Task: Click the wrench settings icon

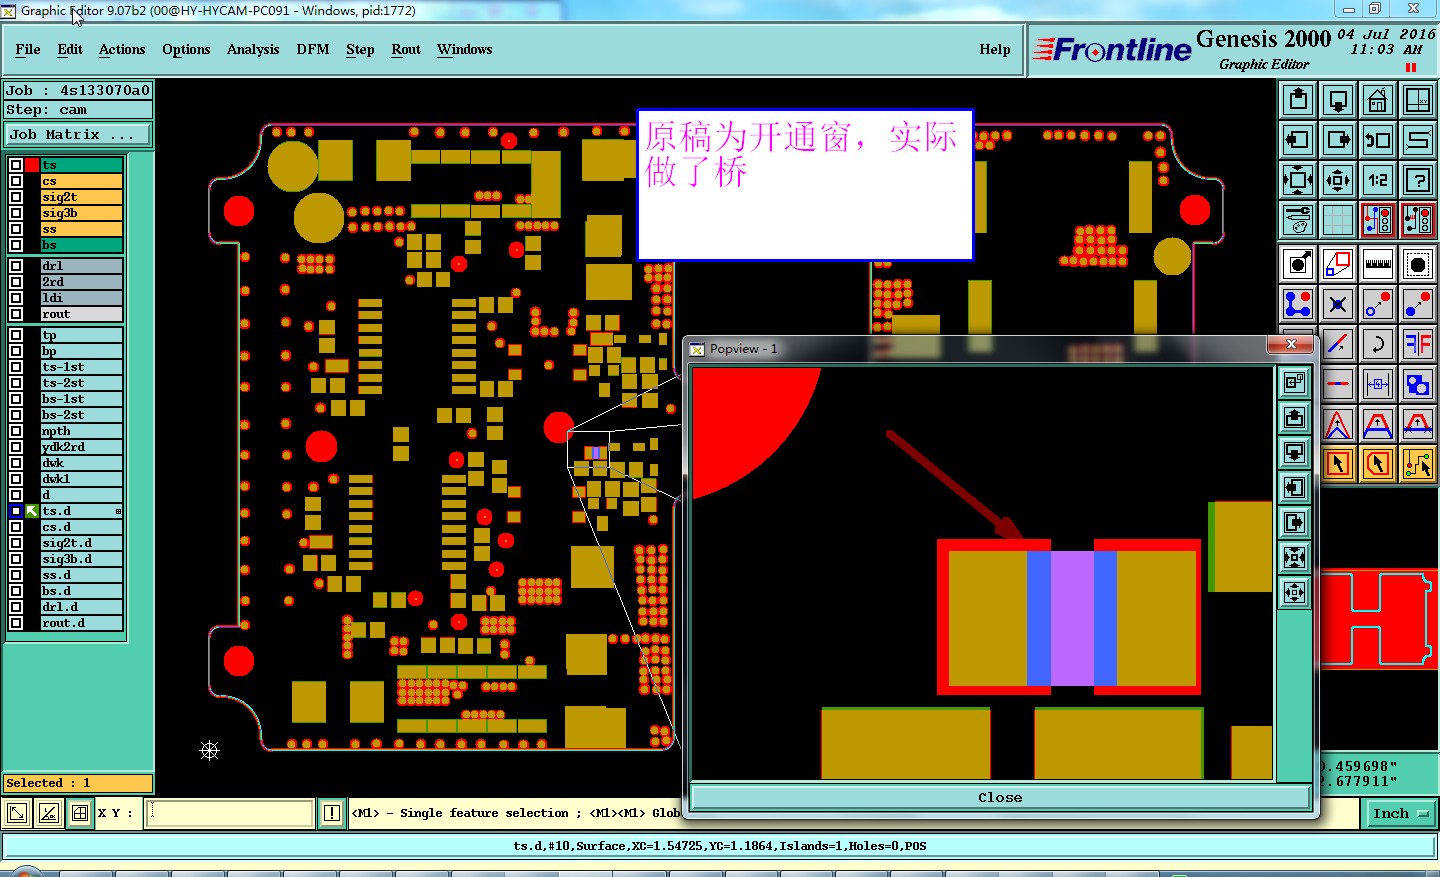Action: [x=1298, y=219]
